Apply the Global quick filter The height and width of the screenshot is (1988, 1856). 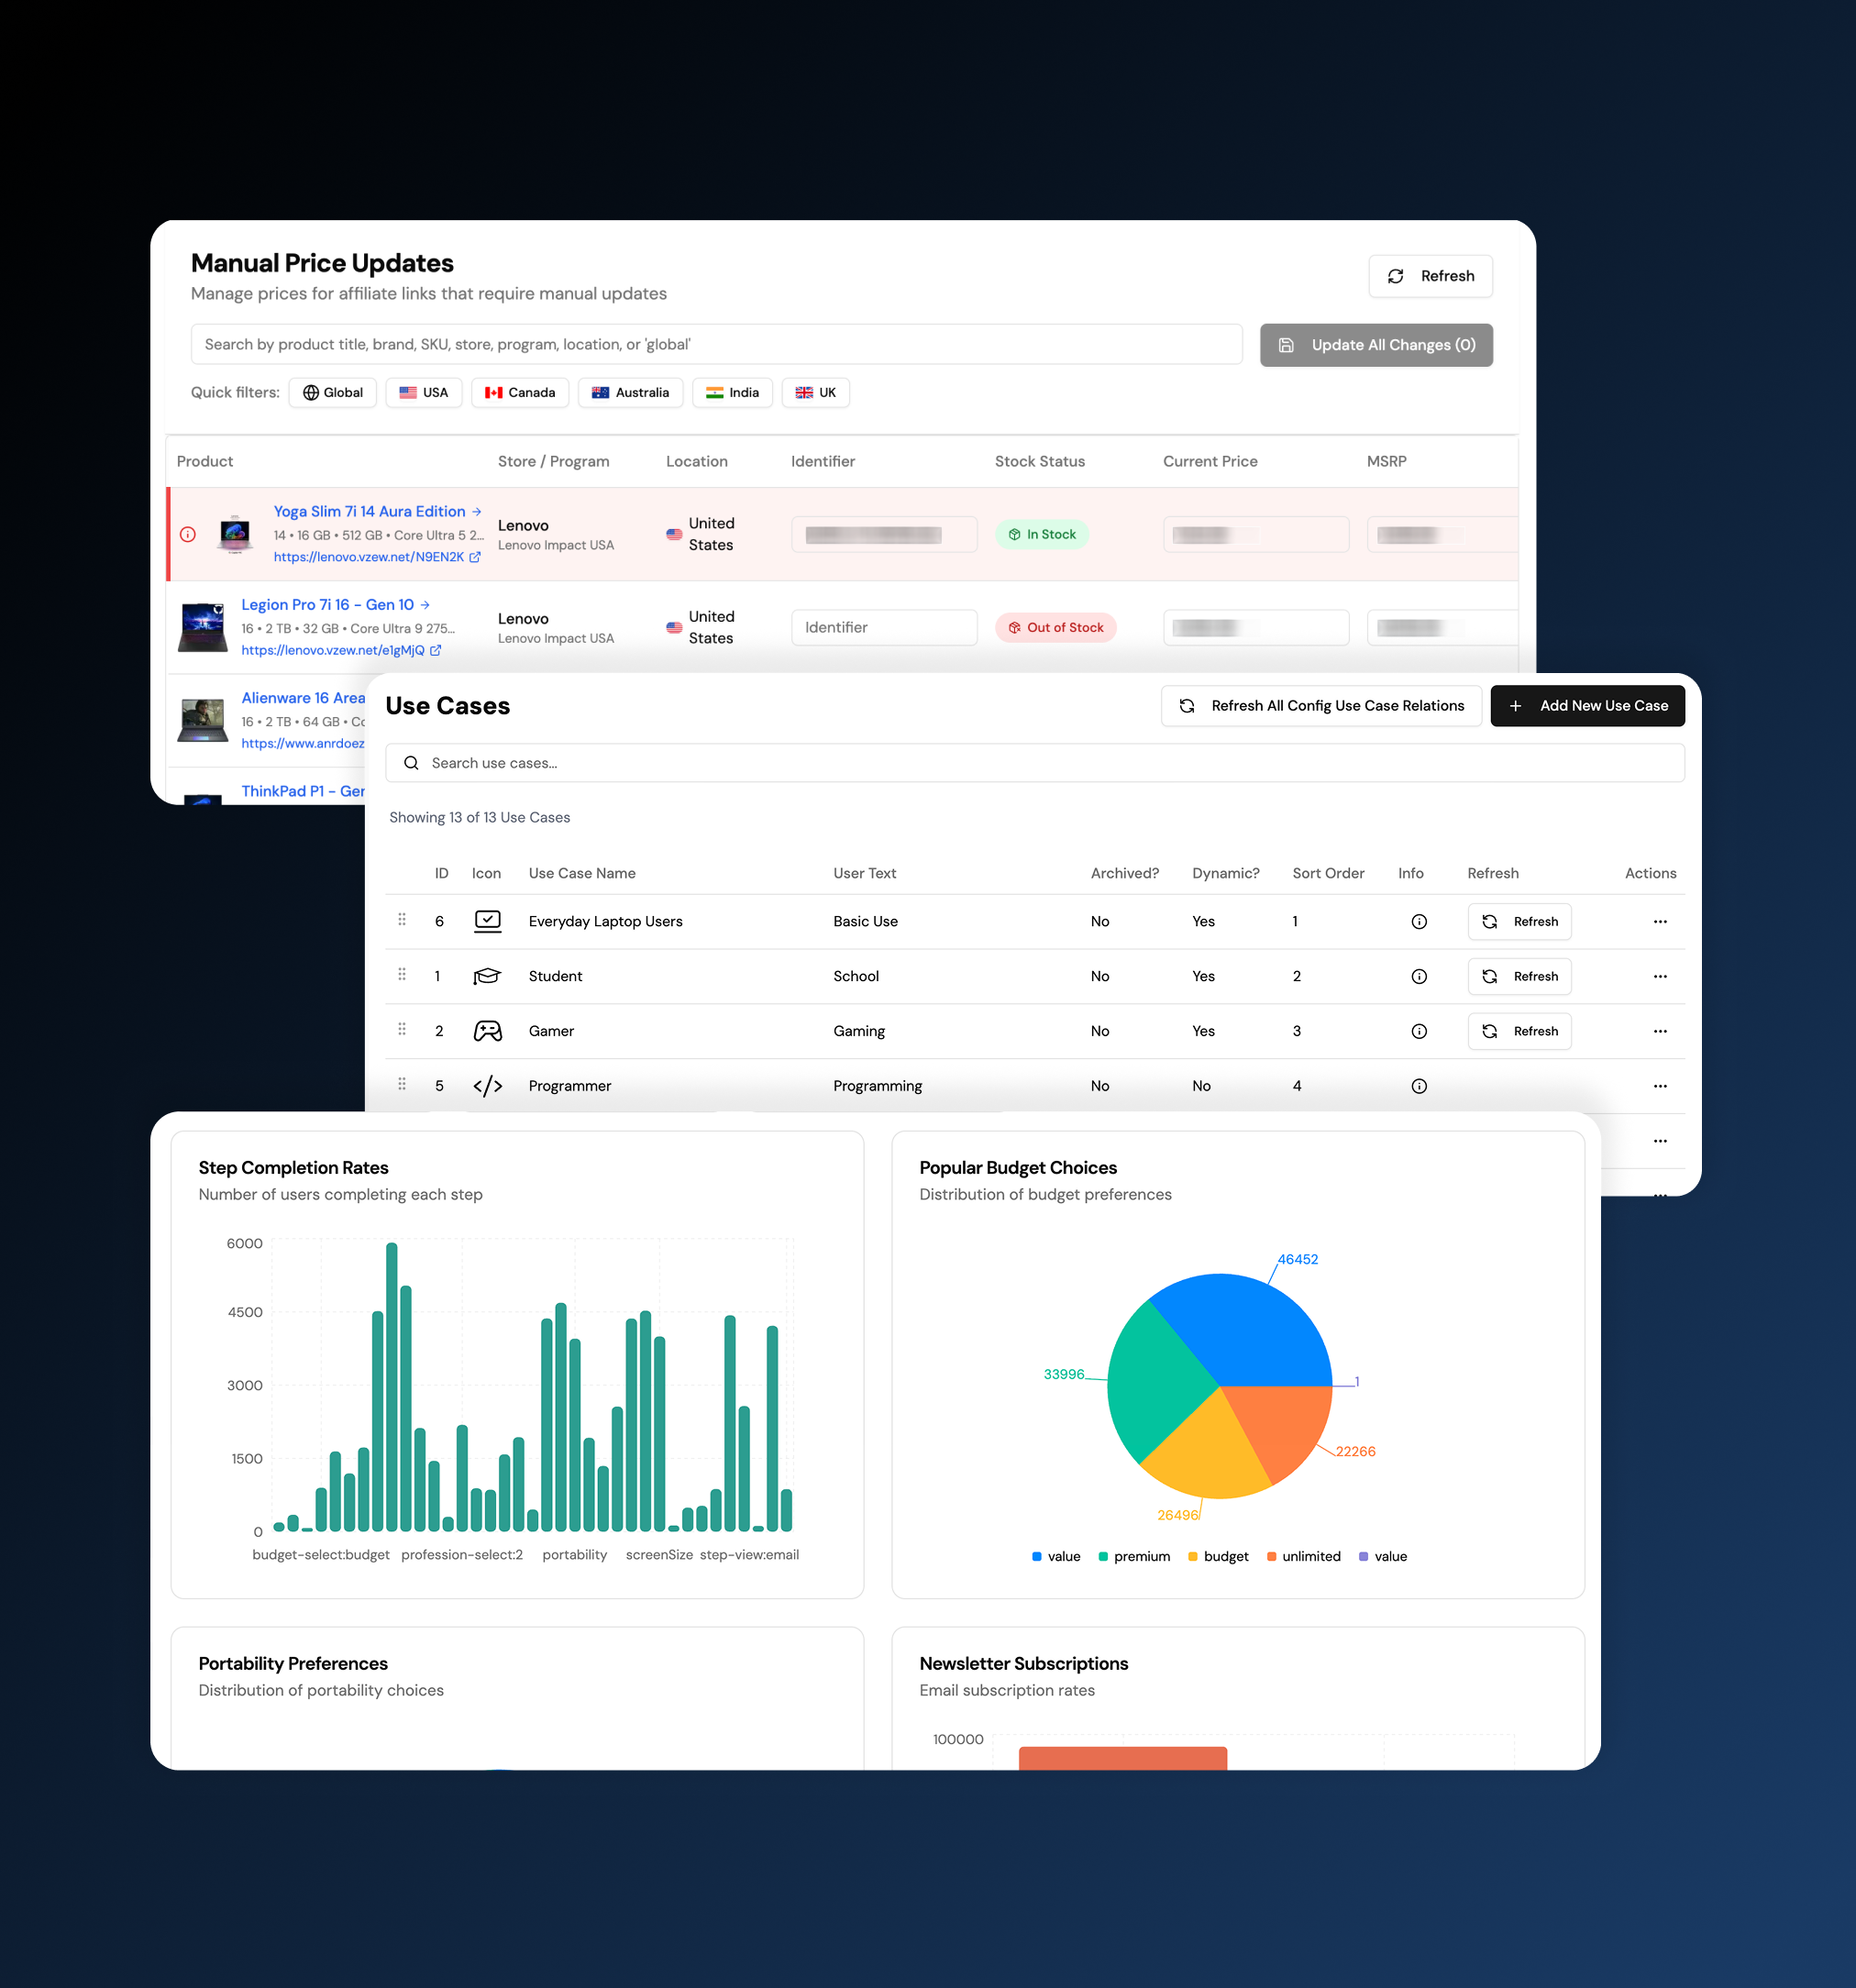click(333, 393)
